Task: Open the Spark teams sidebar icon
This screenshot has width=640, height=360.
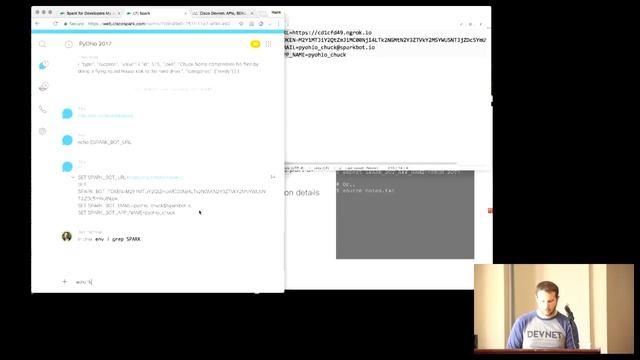Action: tap(43, 87)
